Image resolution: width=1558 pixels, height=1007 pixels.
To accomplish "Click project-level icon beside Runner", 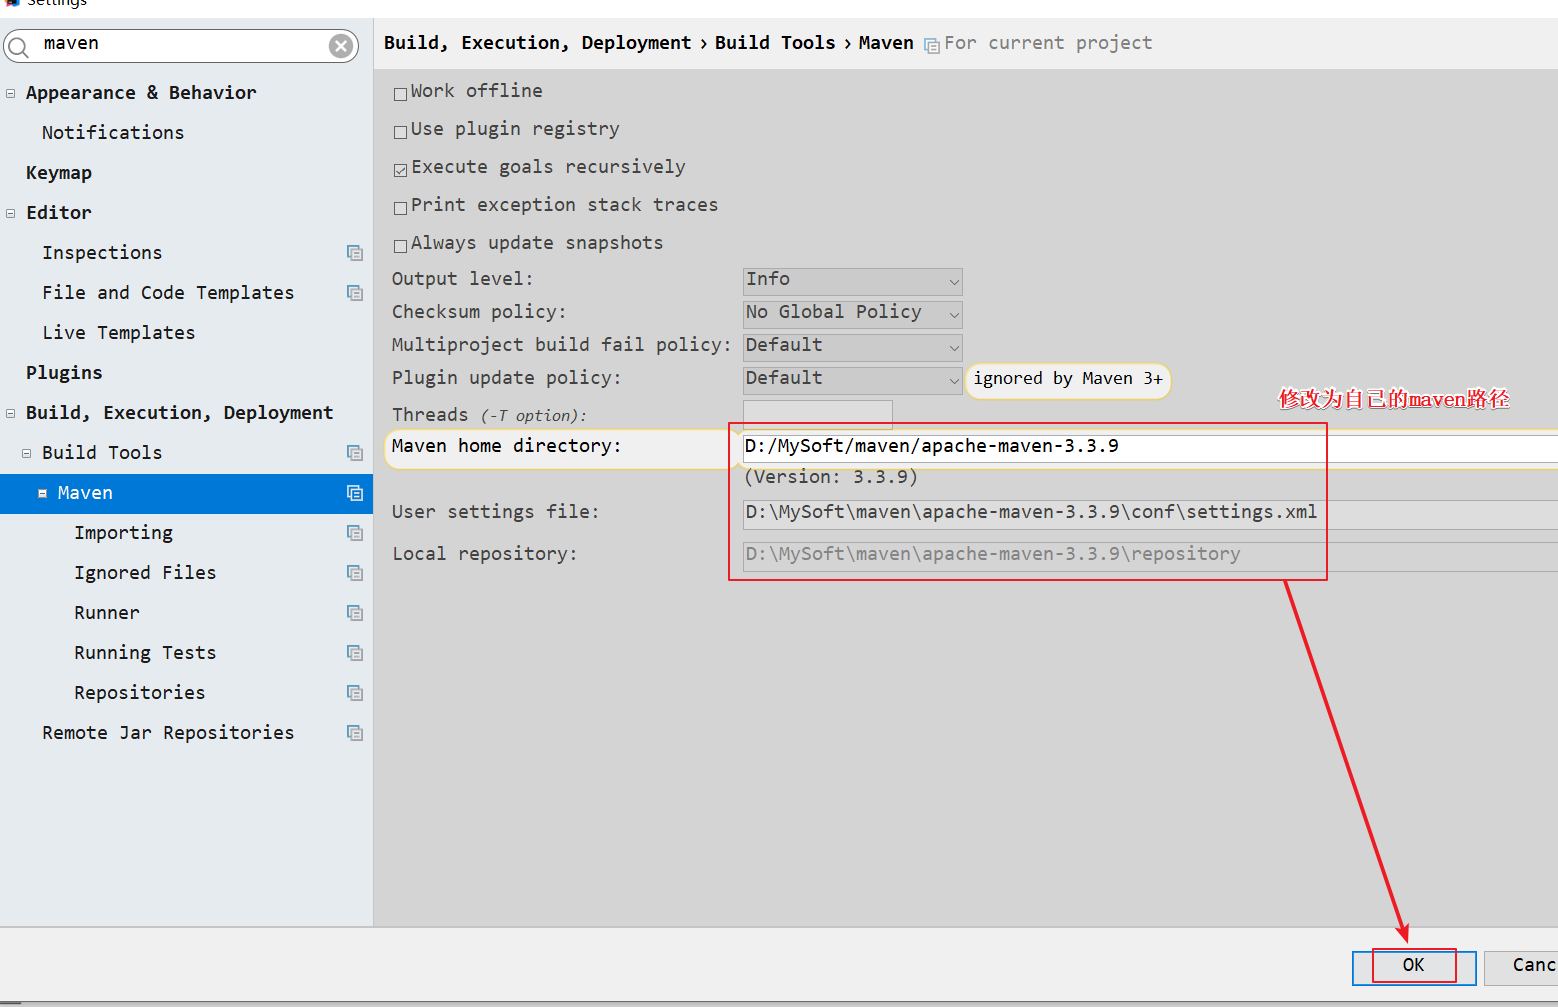I will (354, 613).
